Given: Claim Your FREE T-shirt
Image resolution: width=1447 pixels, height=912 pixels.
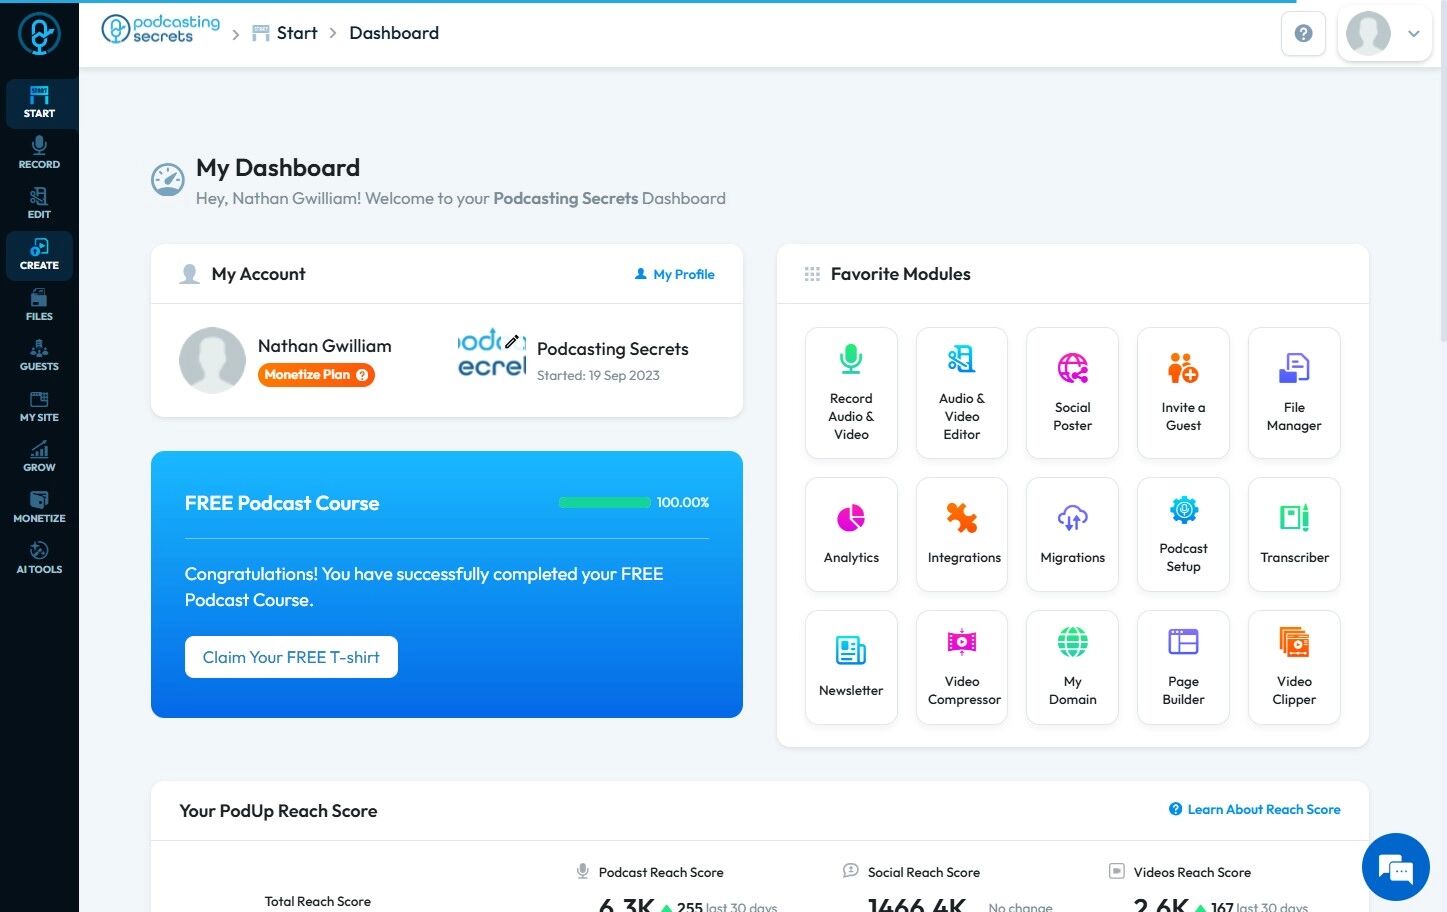Looking at the screenshot, I should tap(291, 657).
